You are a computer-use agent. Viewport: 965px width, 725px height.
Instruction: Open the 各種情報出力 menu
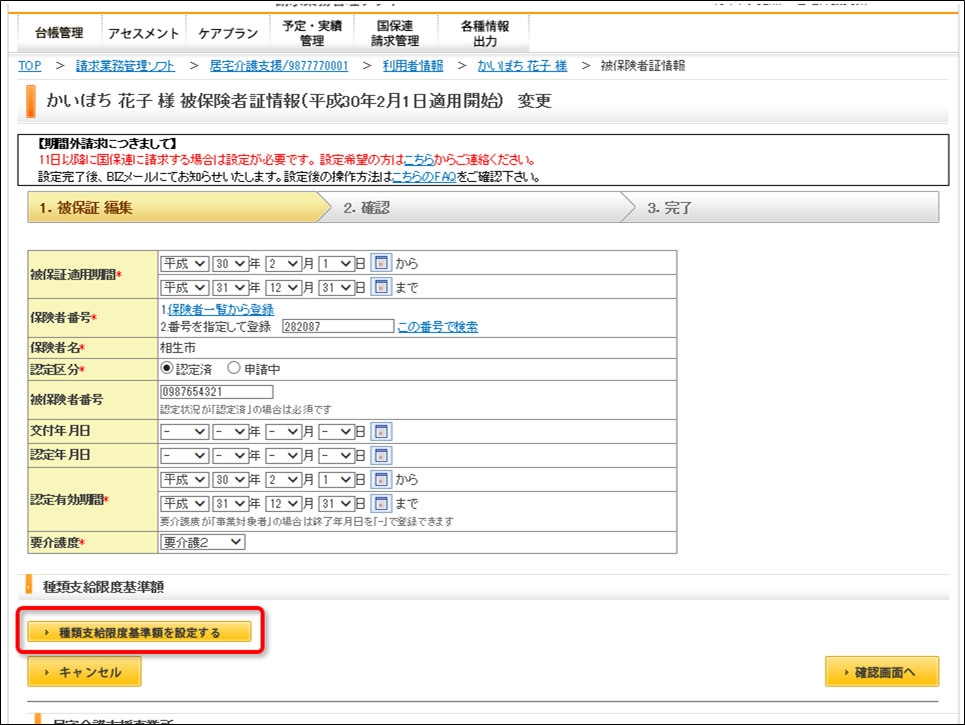(484, 33)
